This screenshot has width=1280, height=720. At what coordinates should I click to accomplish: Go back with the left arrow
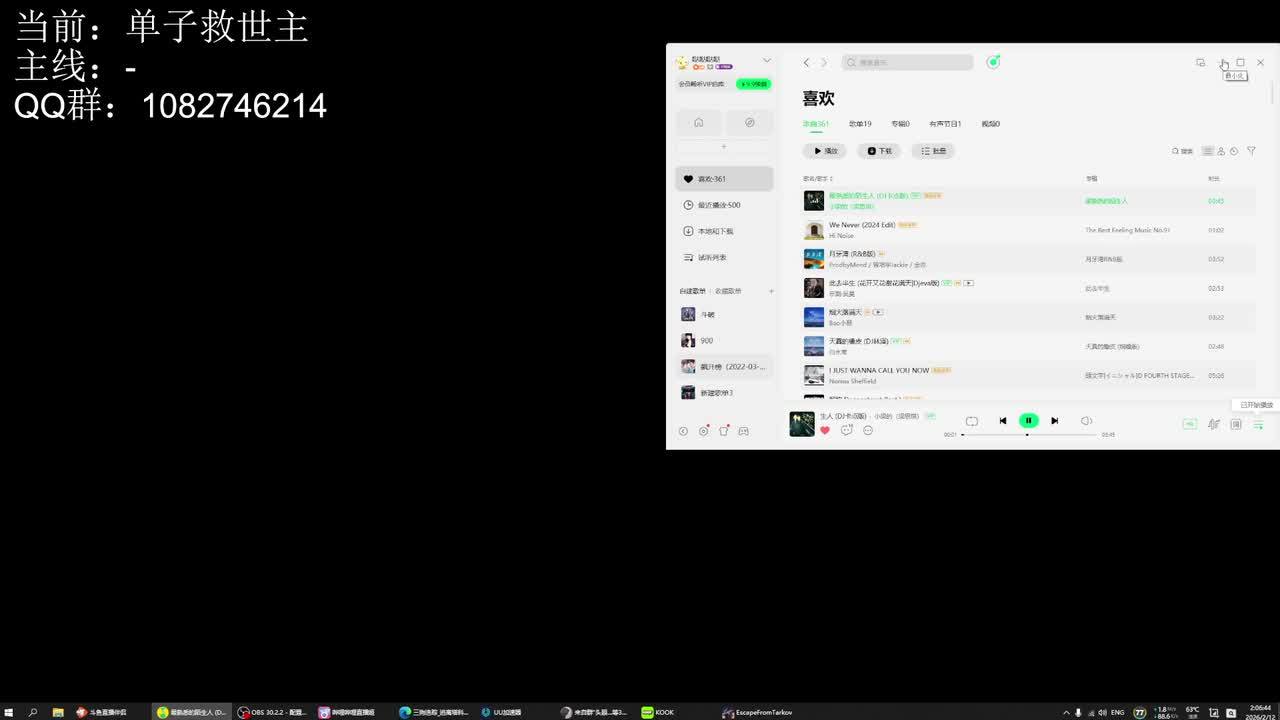click(x=806, y=62)
